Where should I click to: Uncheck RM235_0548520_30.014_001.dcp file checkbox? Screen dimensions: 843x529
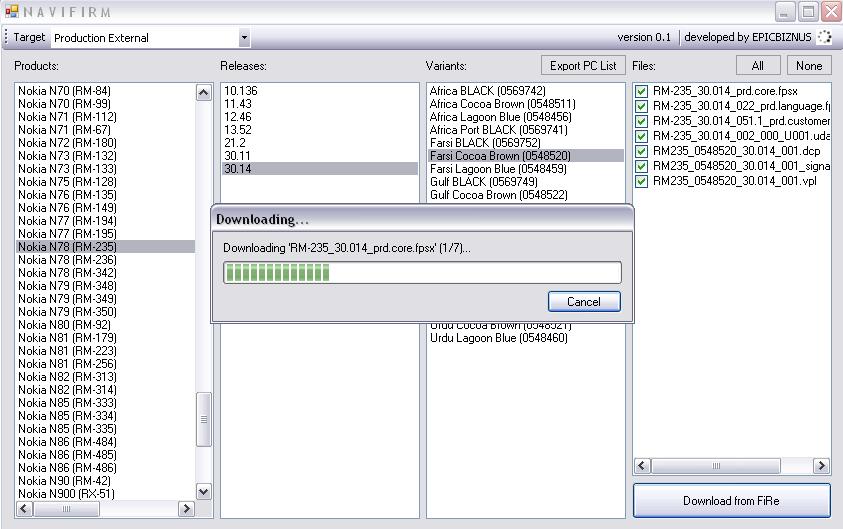click(641, 151)
